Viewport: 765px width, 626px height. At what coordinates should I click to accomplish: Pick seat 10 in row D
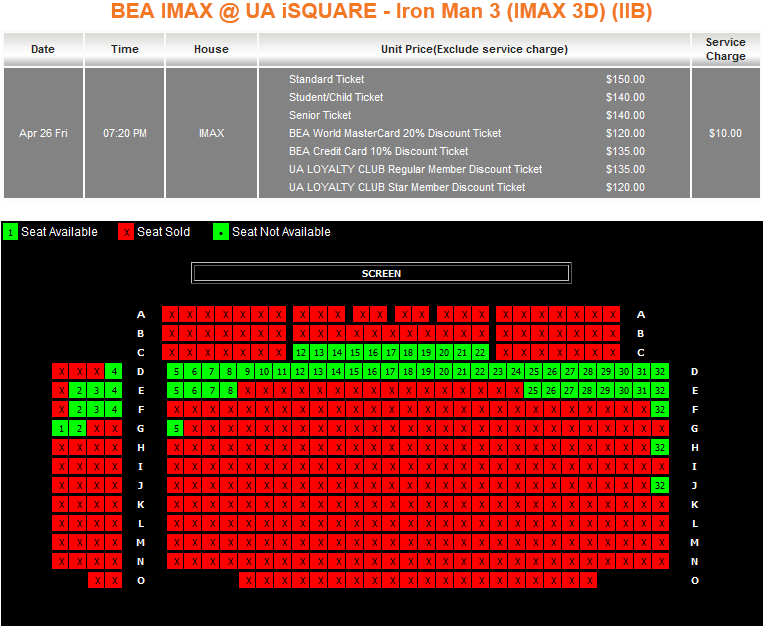pos(264,371)
